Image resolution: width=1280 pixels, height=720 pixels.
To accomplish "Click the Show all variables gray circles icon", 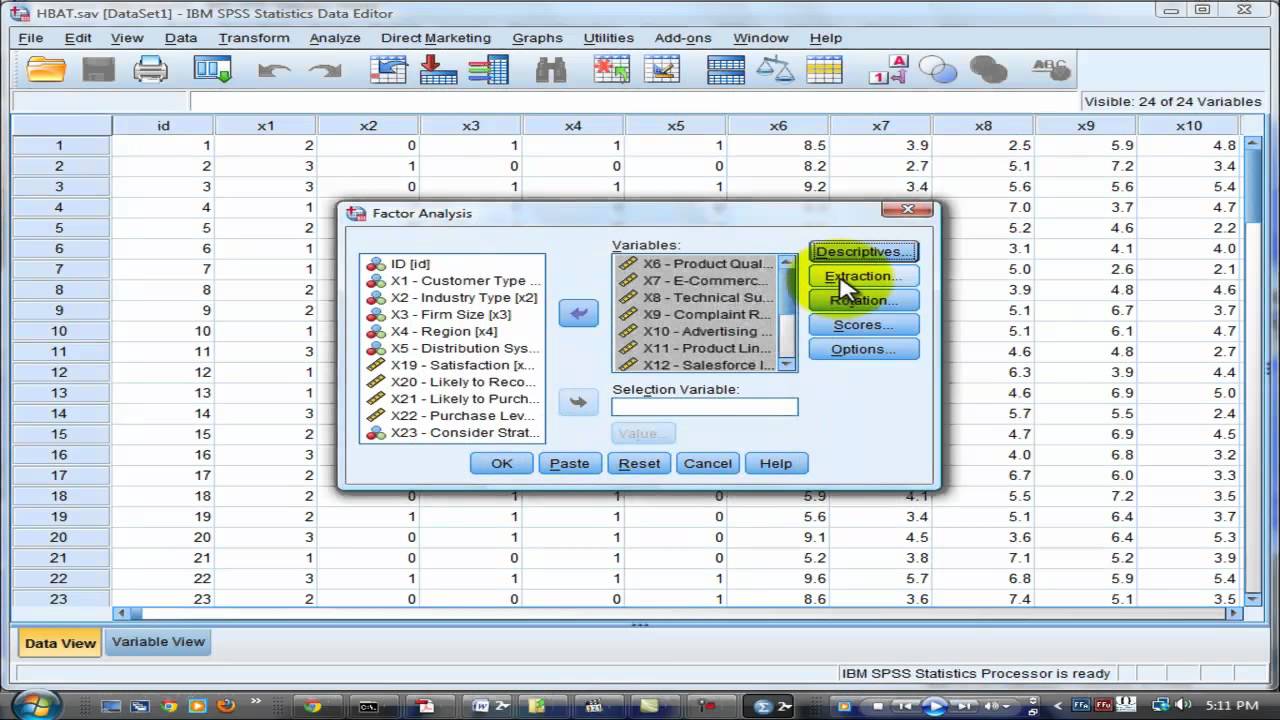I will pyautogui.click(x=988, y=69).
